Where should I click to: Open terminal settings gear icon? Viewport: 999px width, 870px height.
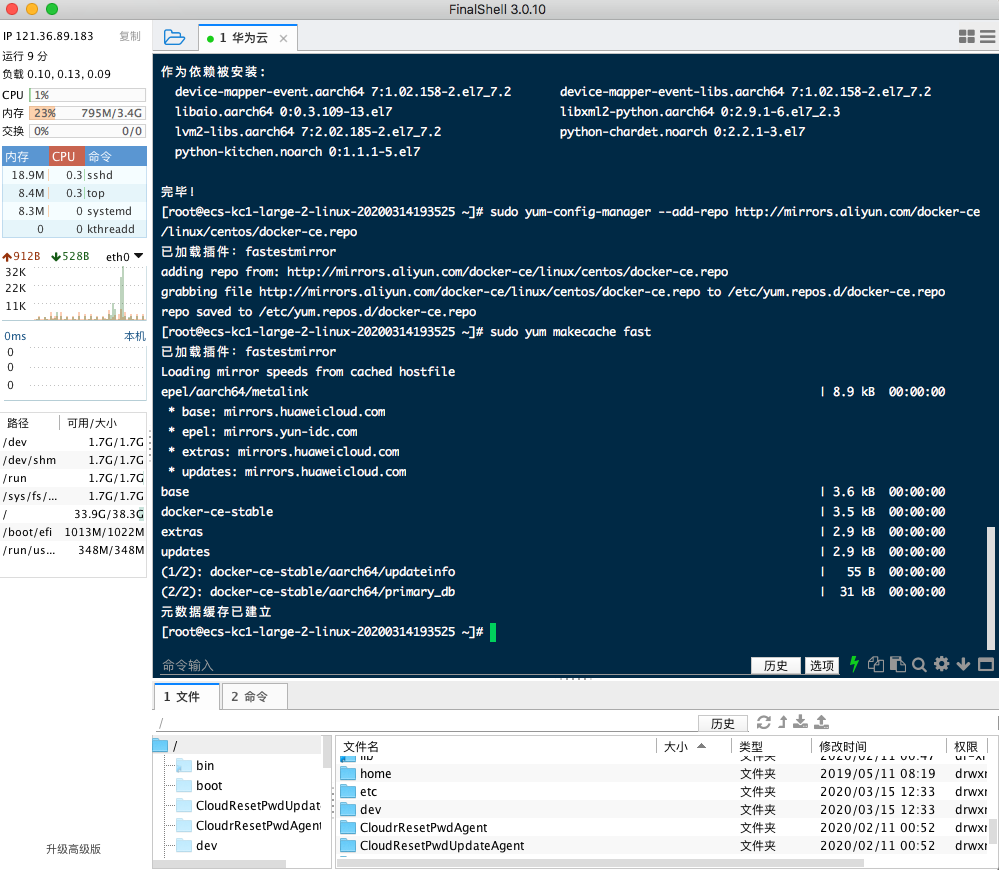pos(942,664)
